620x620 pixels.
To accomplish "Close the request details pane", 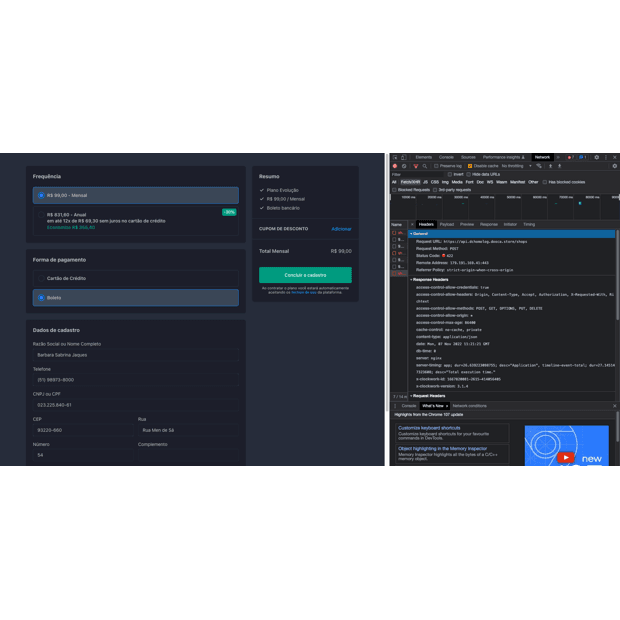I will (412, 225).
